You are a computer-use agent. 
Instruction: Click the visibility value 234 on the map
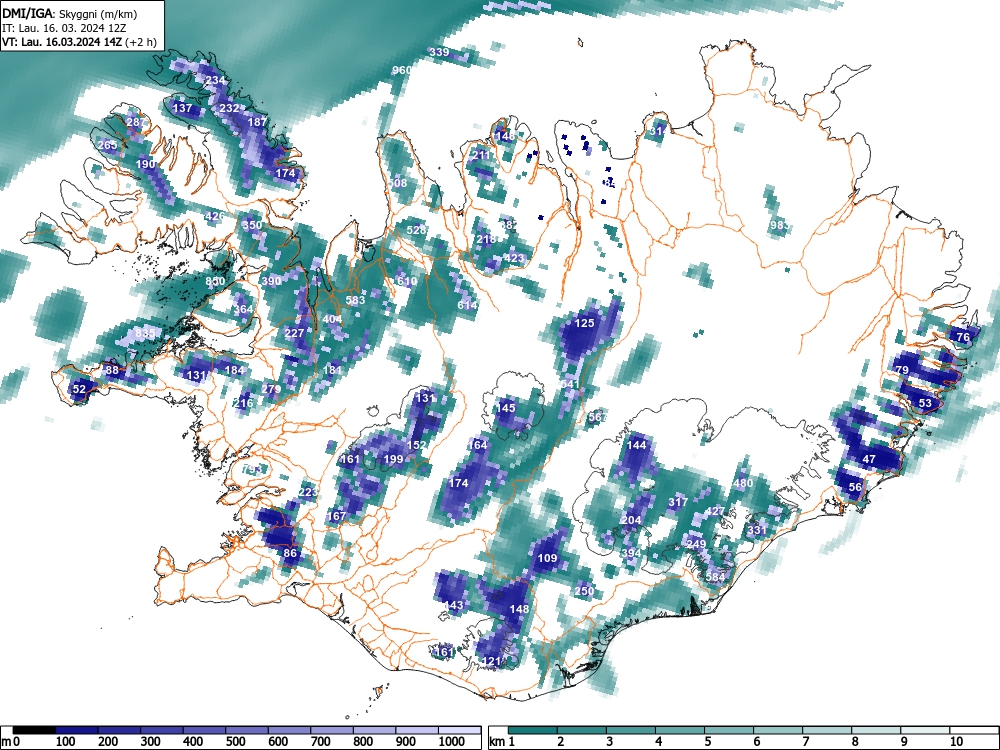click(216, 80)
